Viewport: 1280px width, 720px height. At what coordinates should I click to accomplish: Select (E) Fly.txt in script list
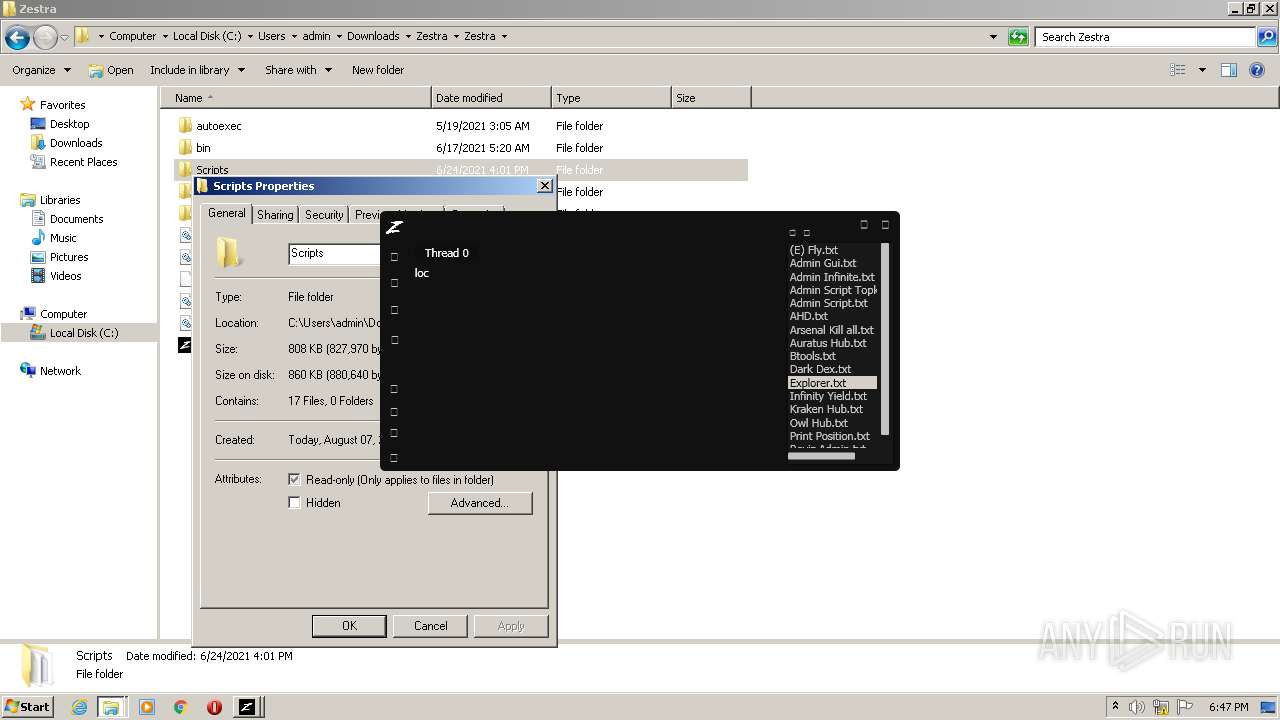pos(813,250)
